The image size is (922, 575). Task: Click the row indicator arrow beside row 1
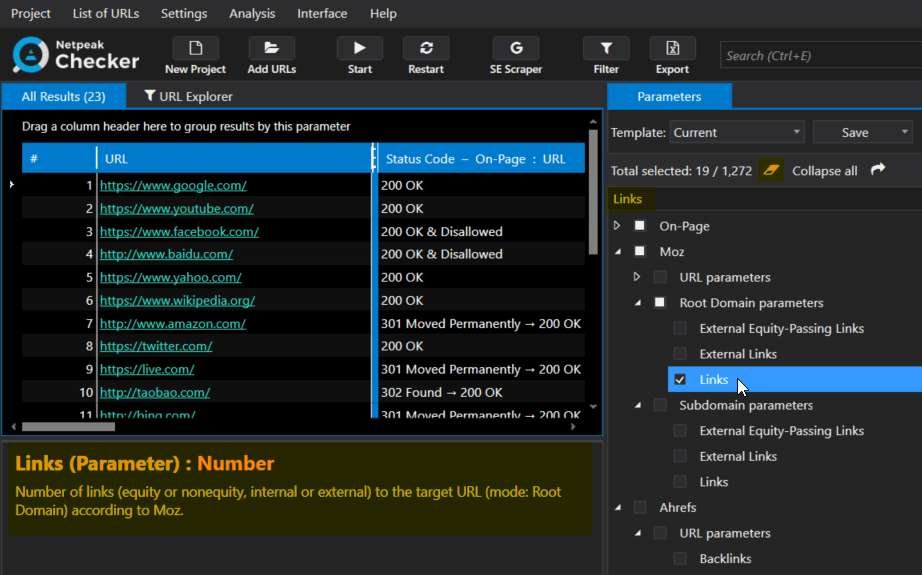click(12, 185)
